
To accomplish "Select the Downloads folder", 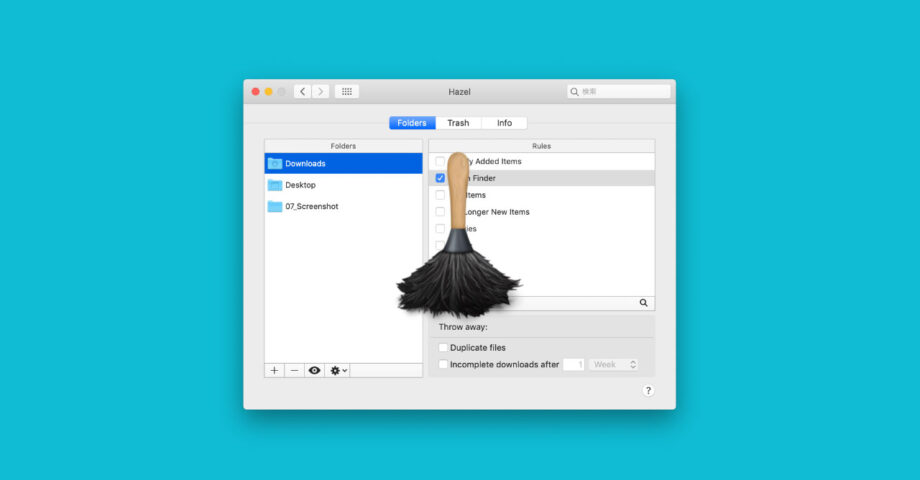I will click(305, 163).
